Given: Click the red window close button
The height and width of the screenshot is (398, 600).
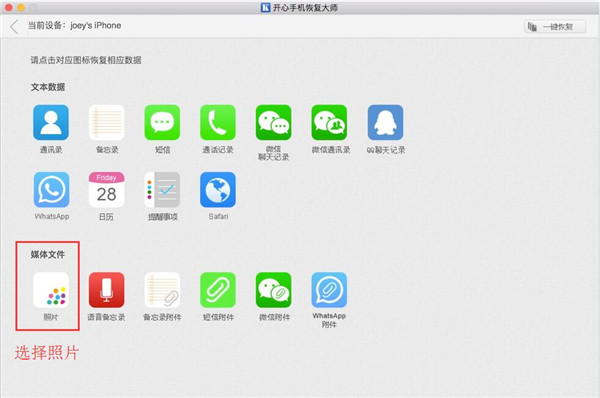Looking at the screenshot, I should click(8, 7).
